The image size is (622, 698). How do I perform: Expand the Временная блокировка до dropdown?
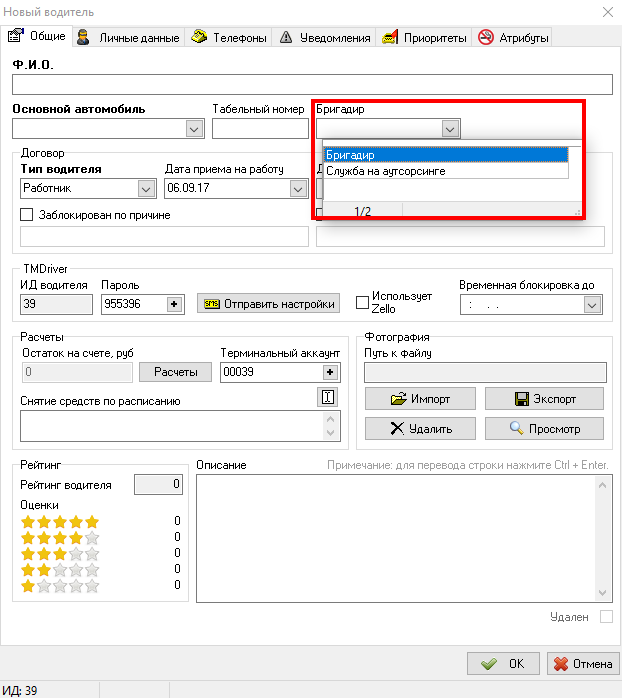pyautogui.click(x=593, y=304)
